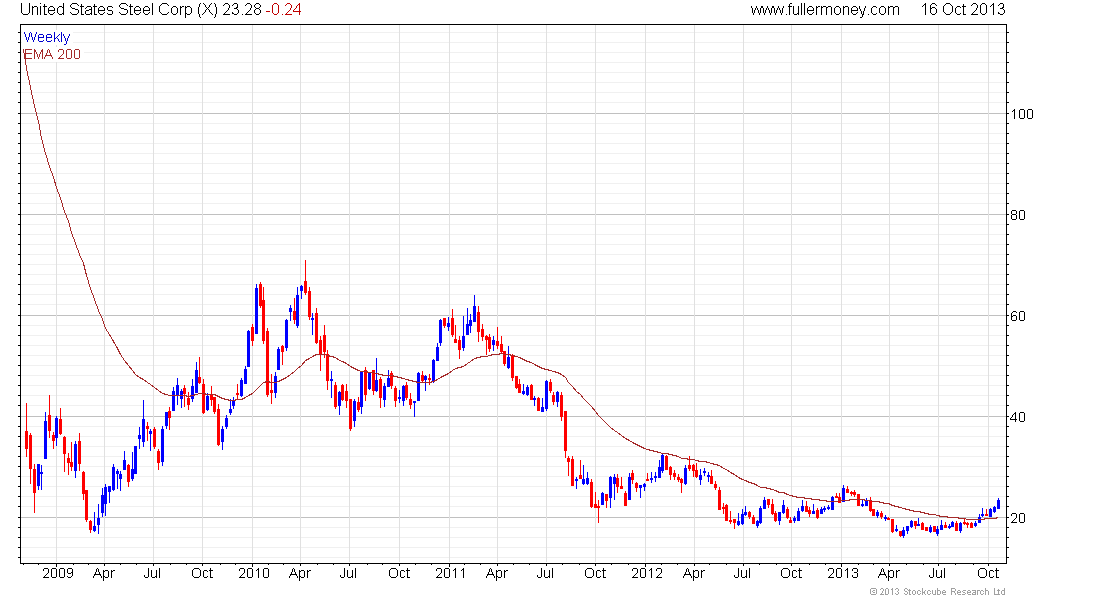This screenshot has width=1100, height=600.
Task: Click the 2012 year label on time axis
Action: (x=647, y=573)
